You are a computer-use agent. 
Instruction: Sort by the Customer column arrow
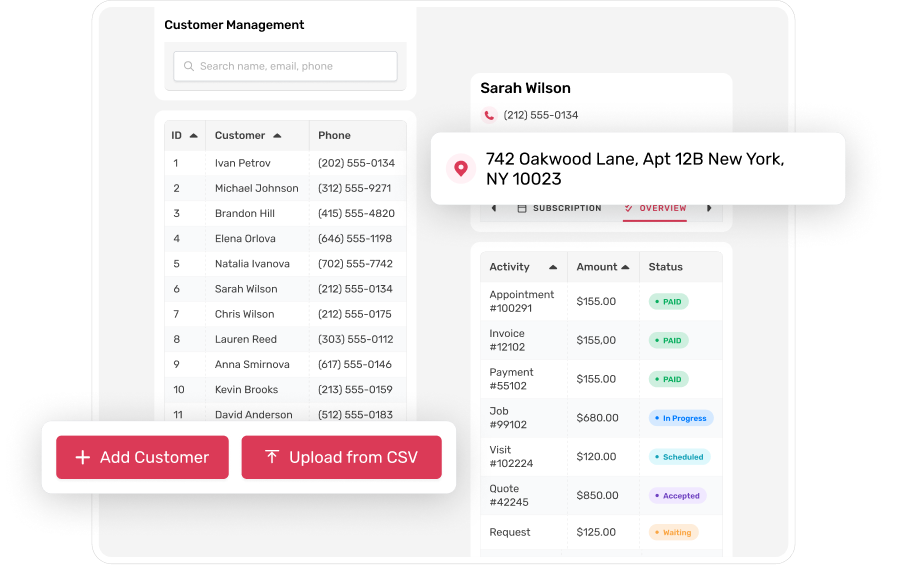click(x=277, y=136)
